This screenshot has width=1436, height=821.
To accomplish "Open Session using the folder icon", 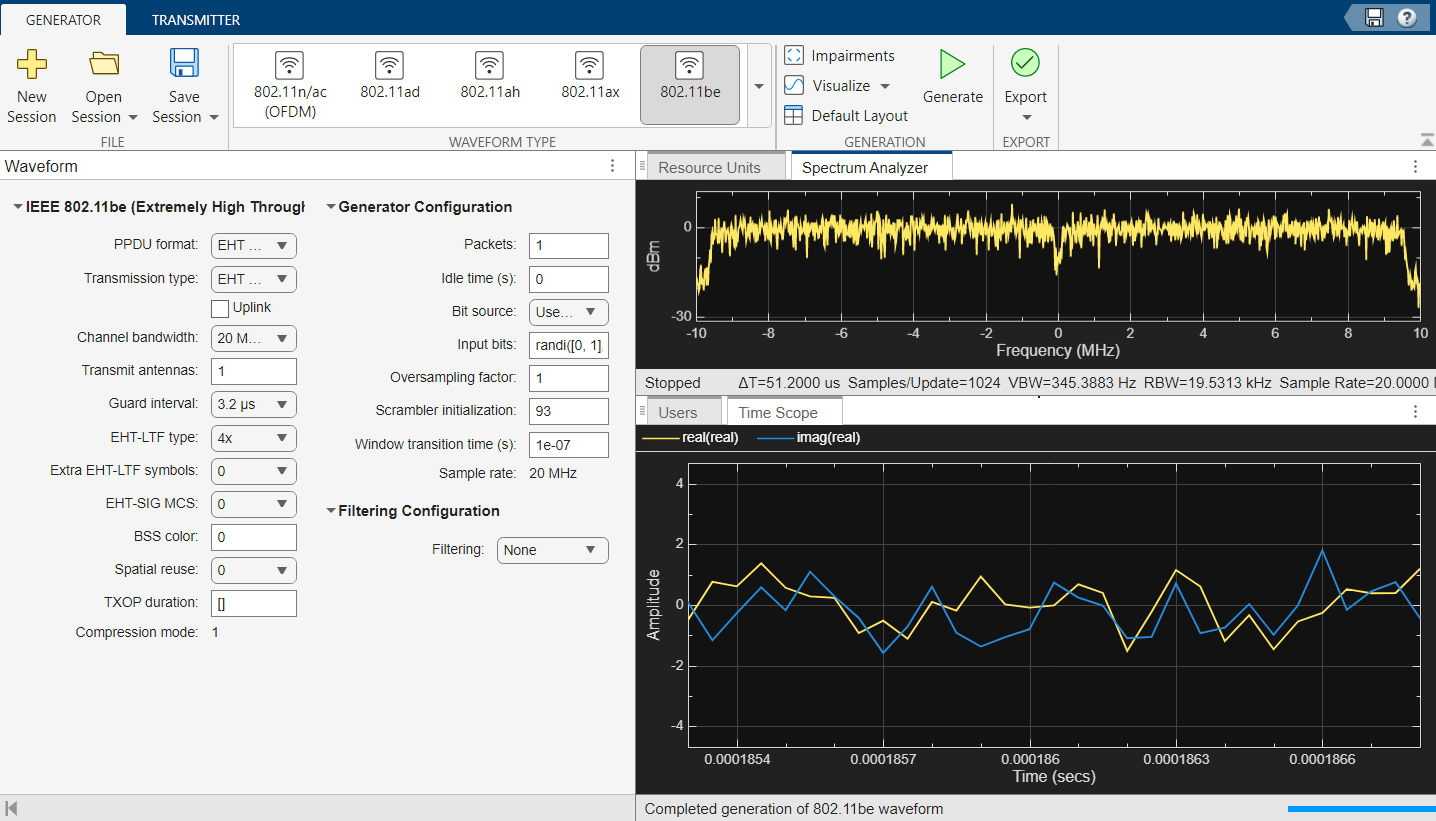I will [x=103, y=65].
